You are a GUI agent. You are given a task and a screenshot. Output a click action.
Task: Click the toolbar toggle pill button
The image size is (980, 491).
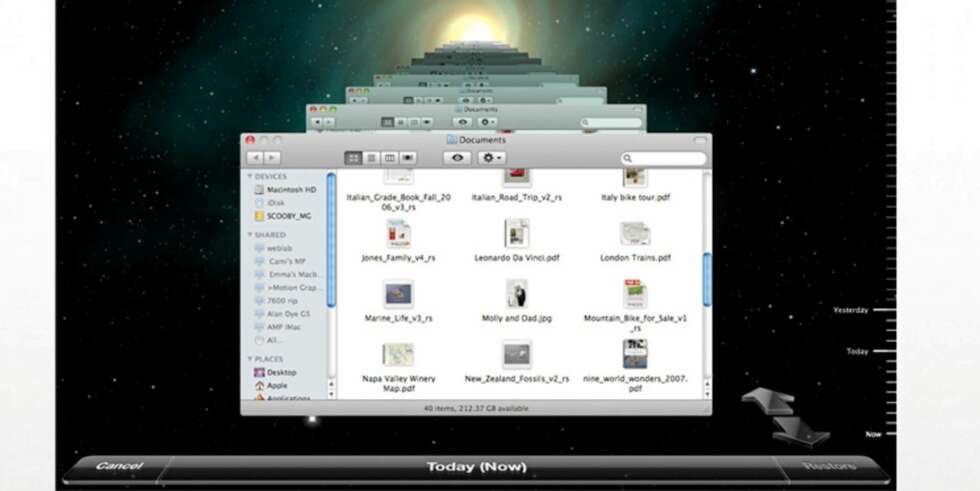(699, 141)
